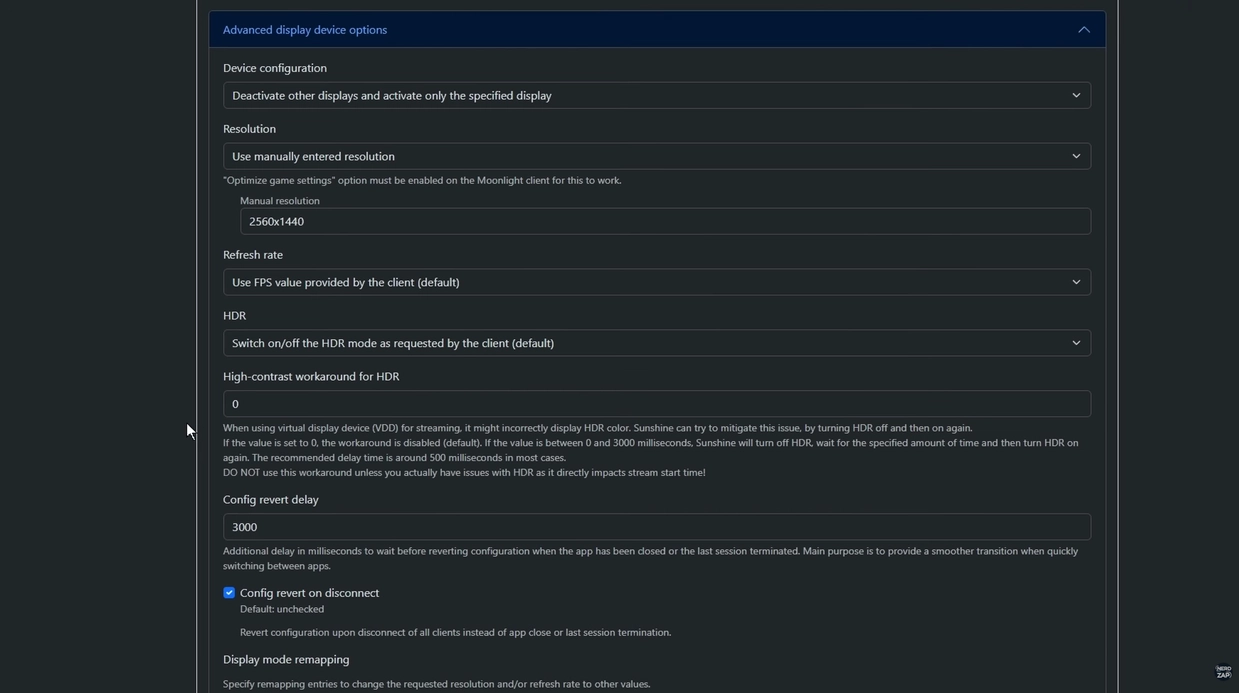The width and height of the screenshot is (1239, 693).
Task: Open the "Switch on/off the HDR mode" dropdown
Action: 640,343
